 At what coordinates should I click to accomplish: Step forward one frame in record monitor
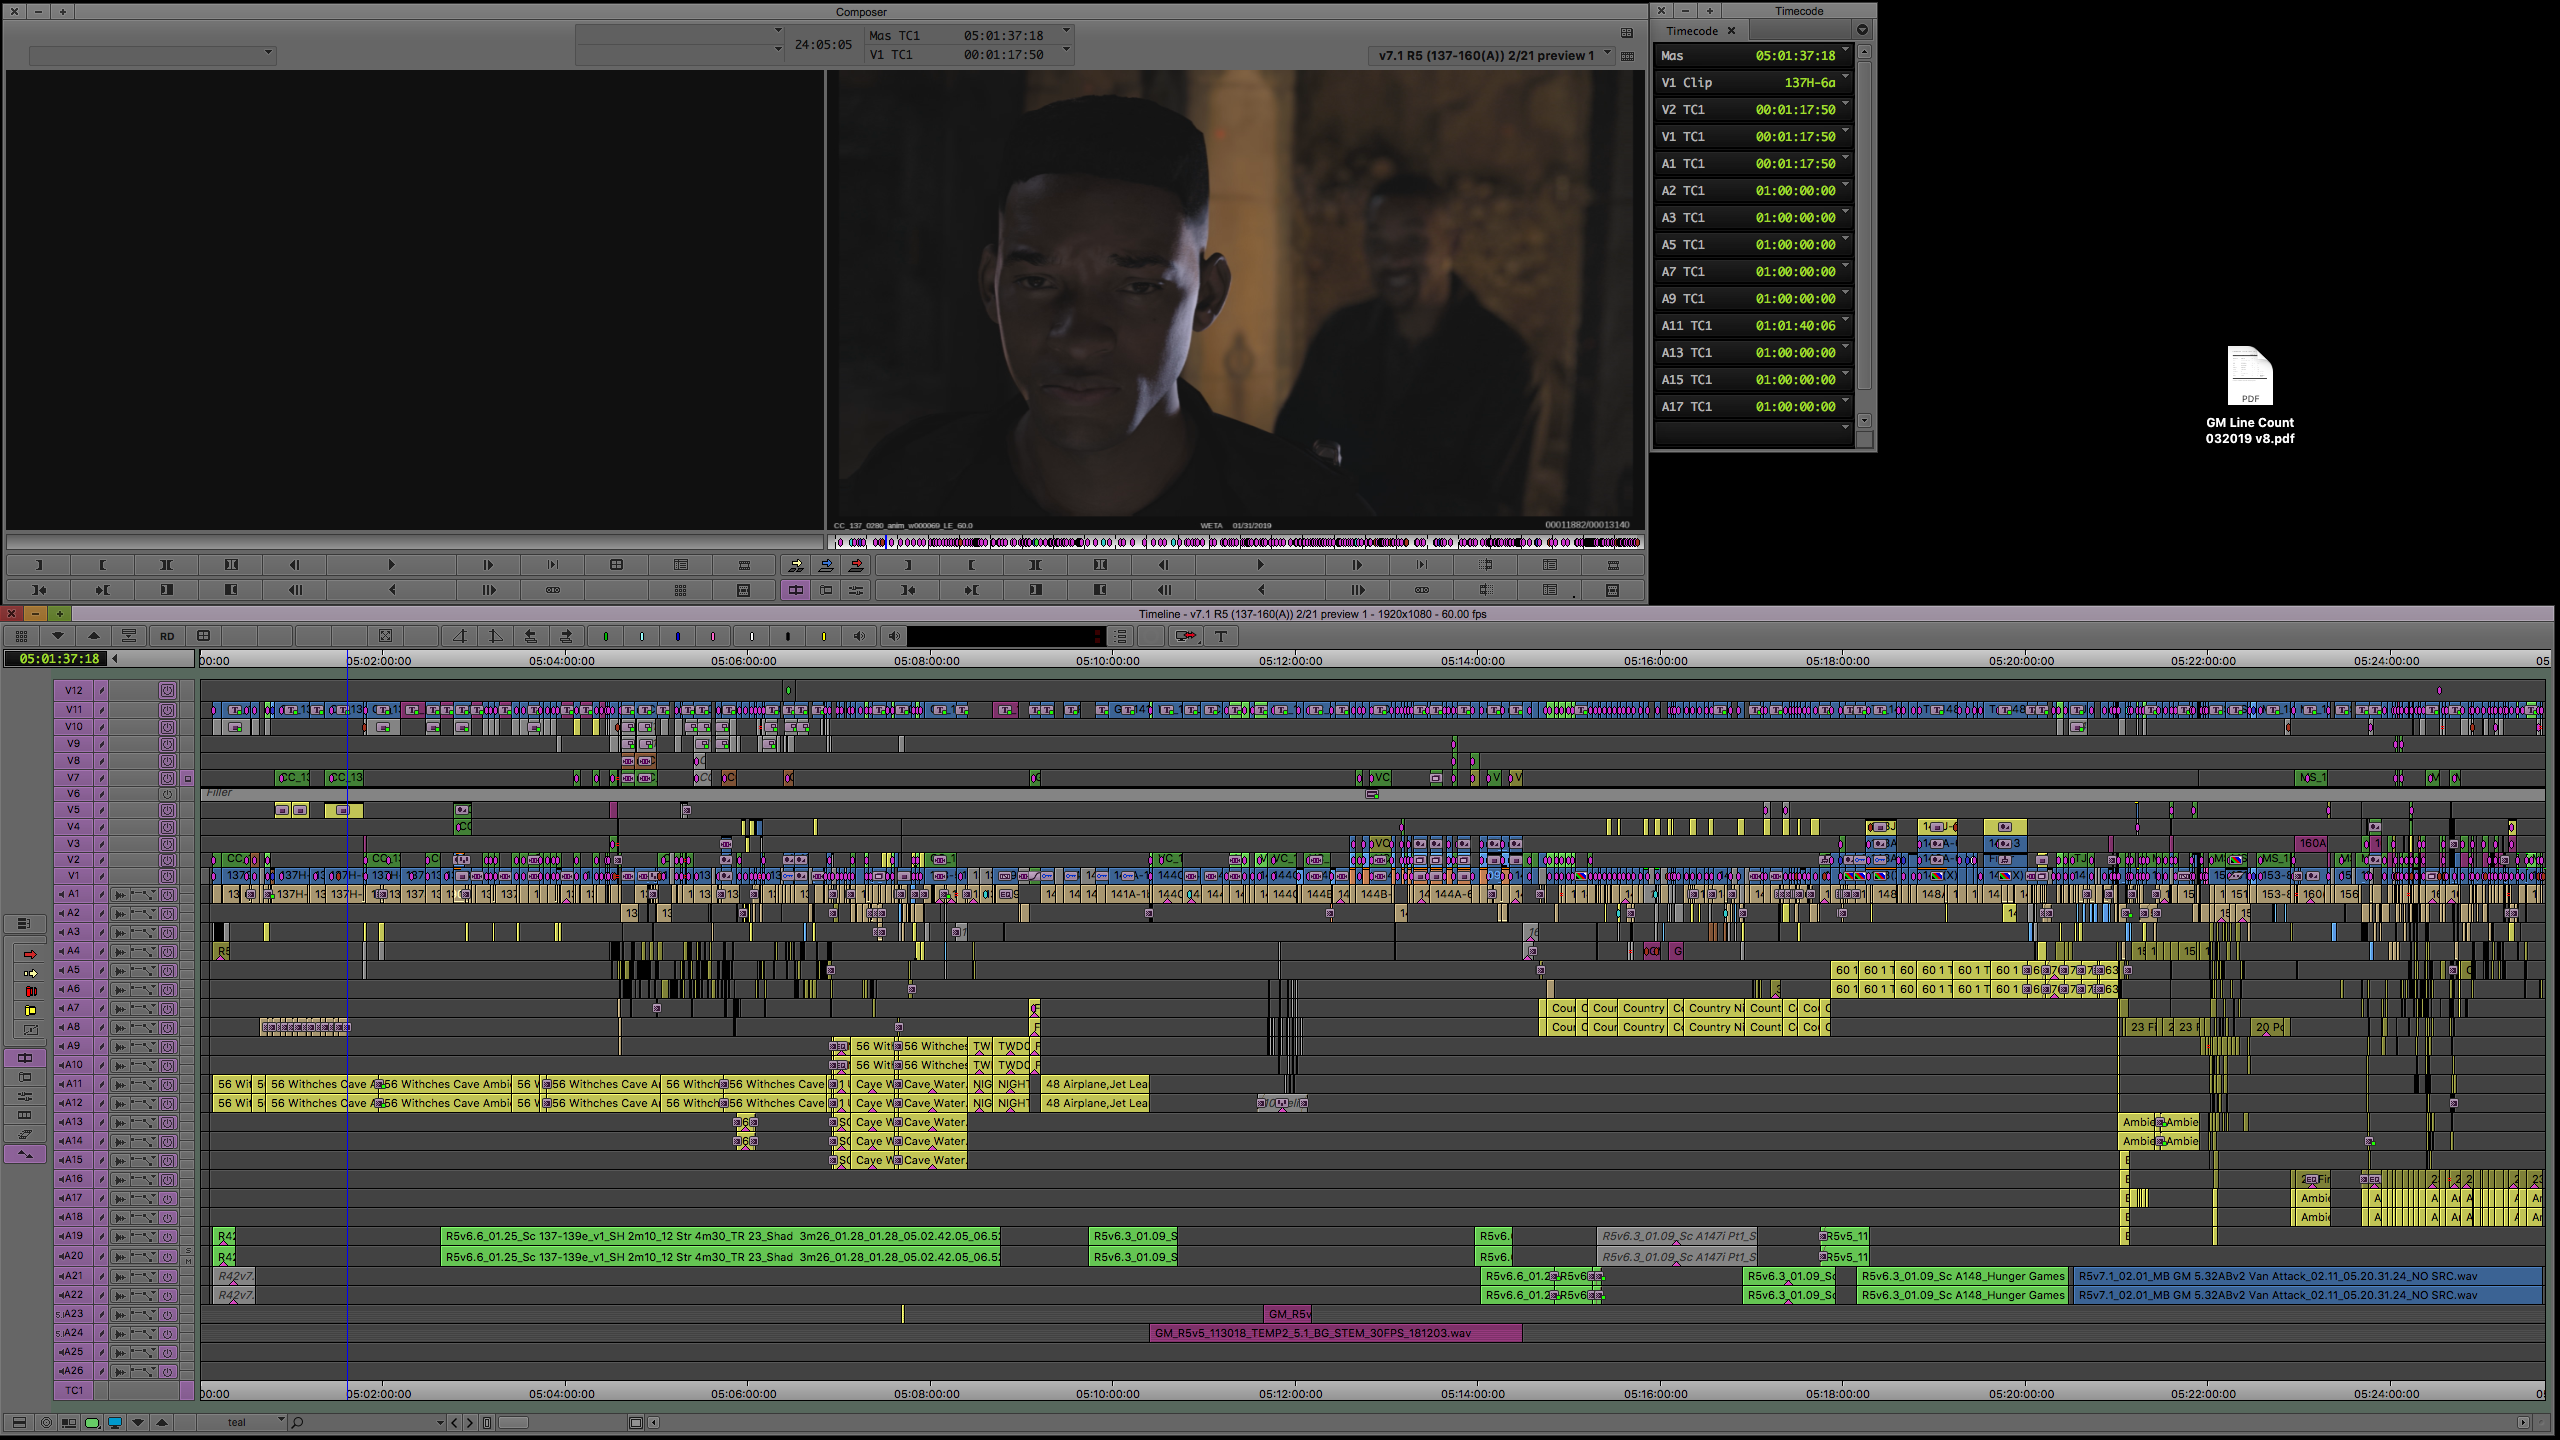(1357, 565)
